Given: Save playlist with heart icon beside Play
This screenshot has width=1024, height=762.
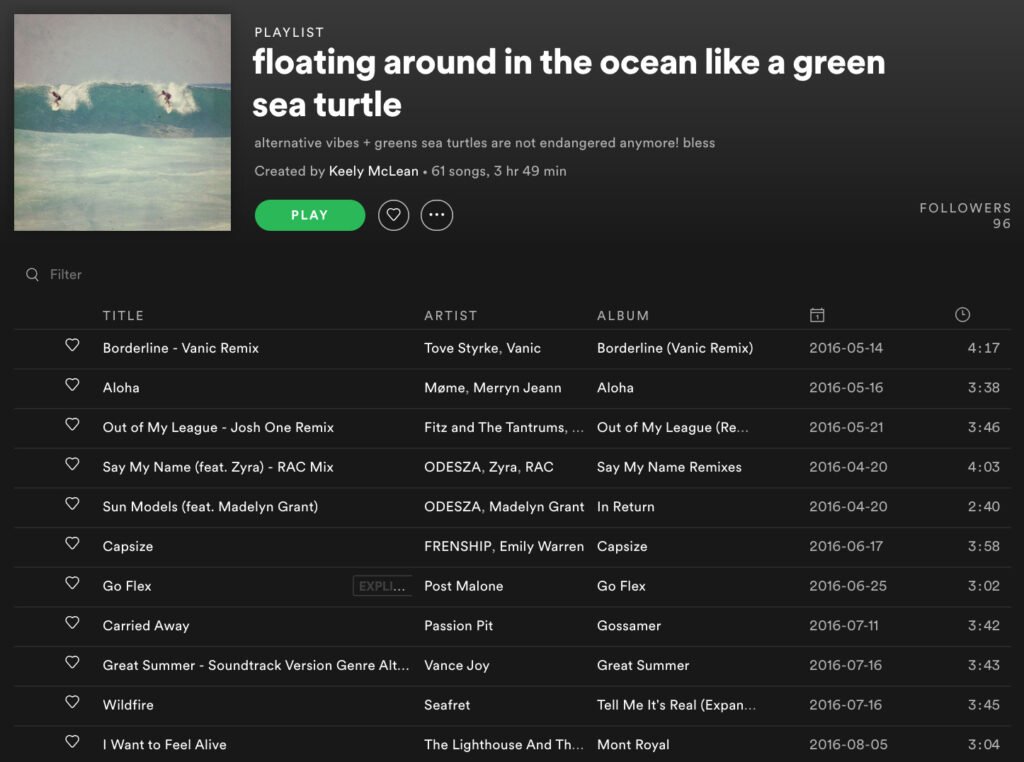Looking at the screenshot, I should click(x=393, y=215).
